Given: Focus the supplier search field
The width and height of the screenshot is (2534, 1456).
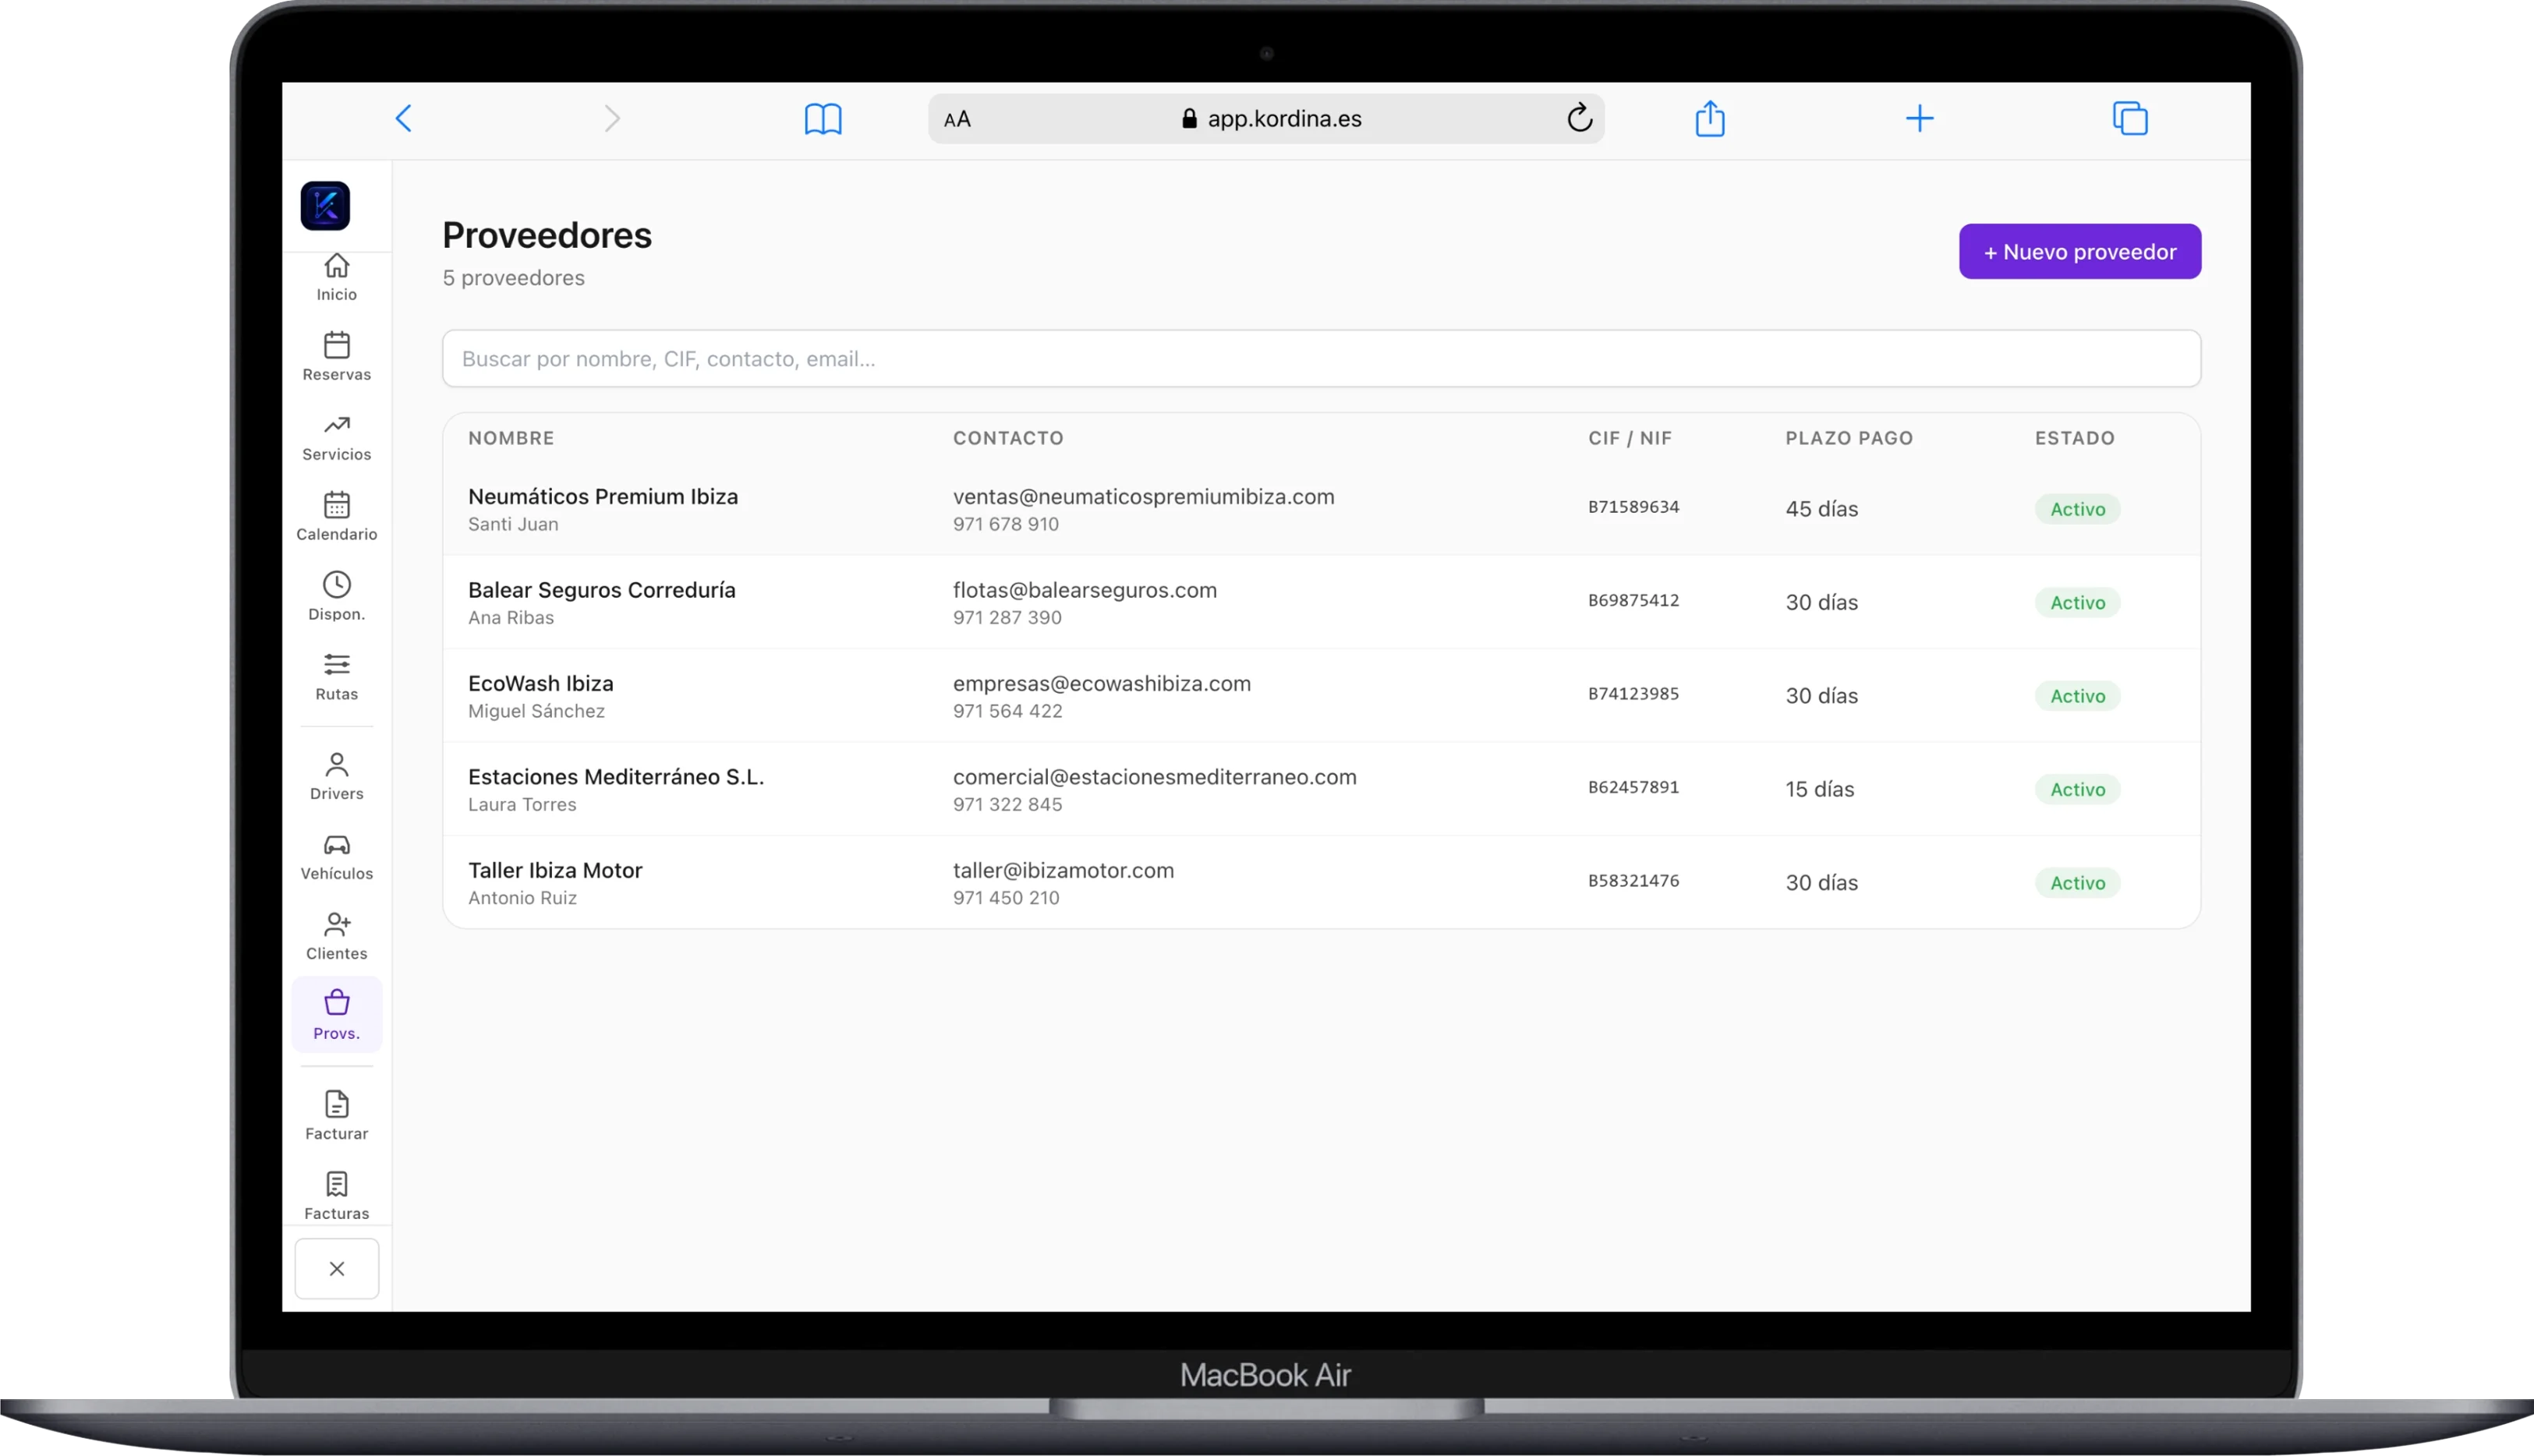Looking at the screenshot, I should [1321, 359].
